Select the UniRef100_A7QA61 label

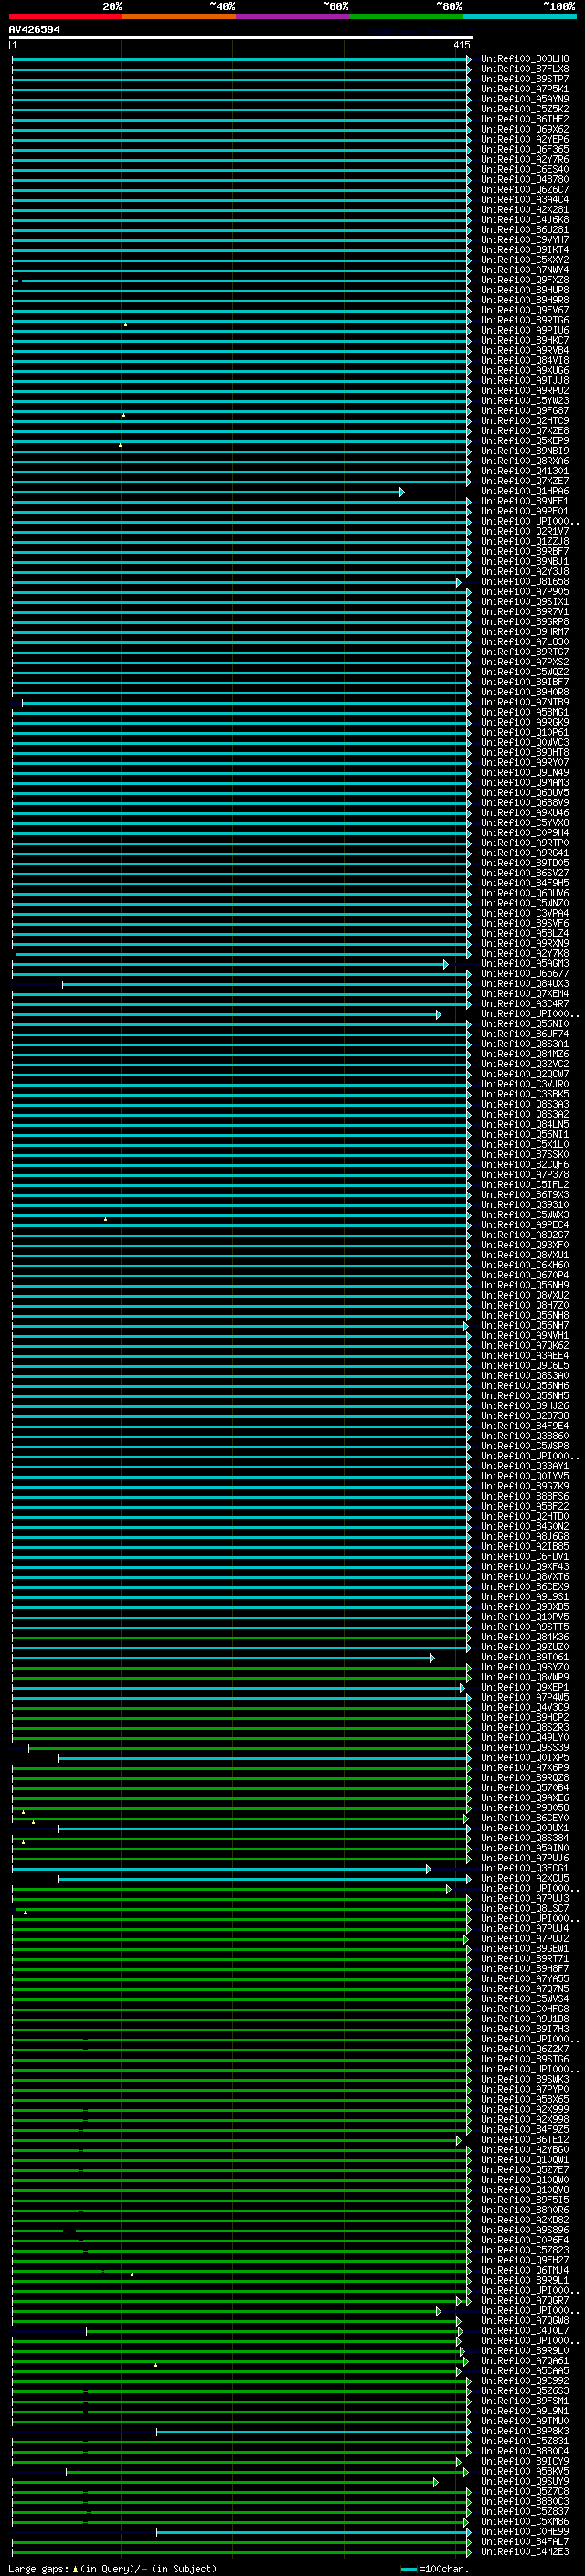524,2361
